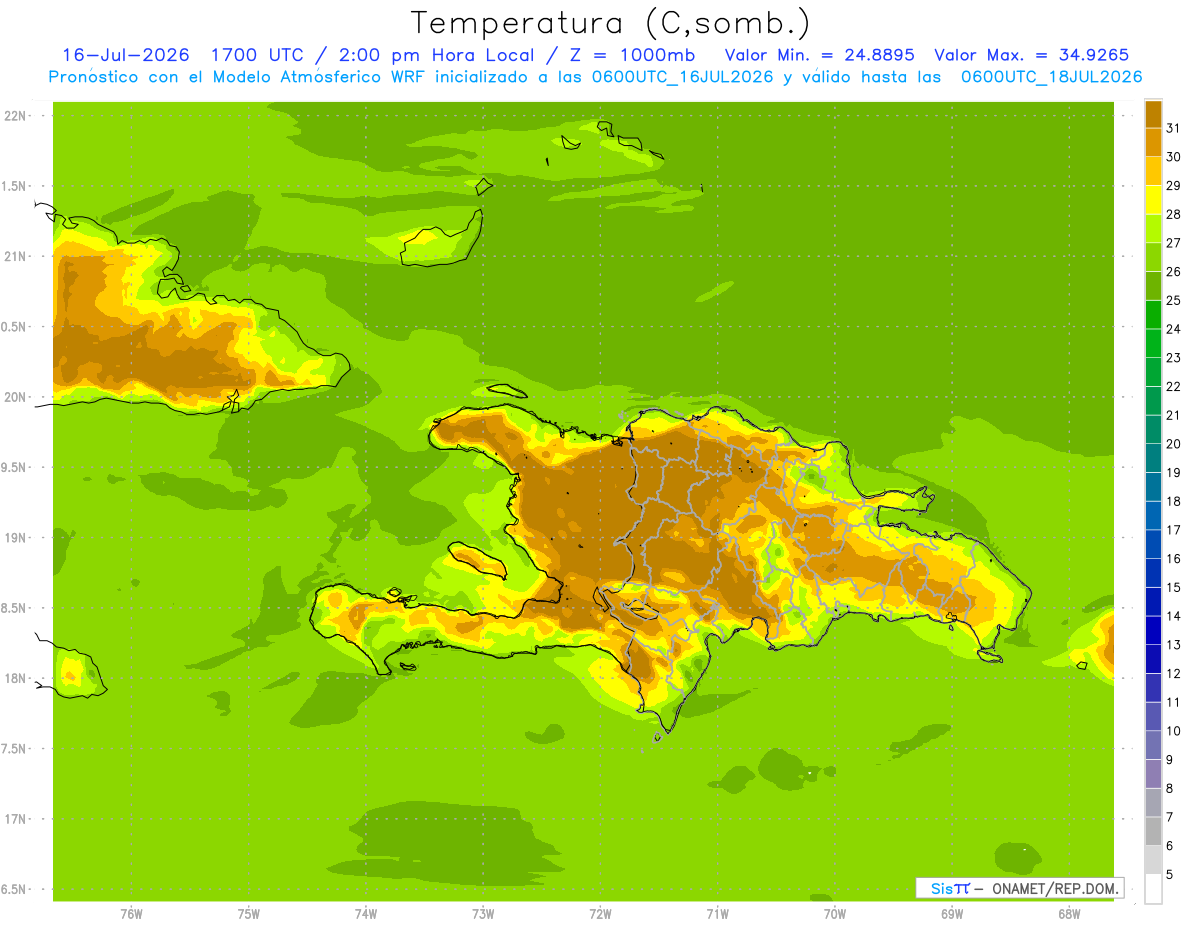Click the colorbar label "5"
1200x927 pixels.
coord(1170,875)
